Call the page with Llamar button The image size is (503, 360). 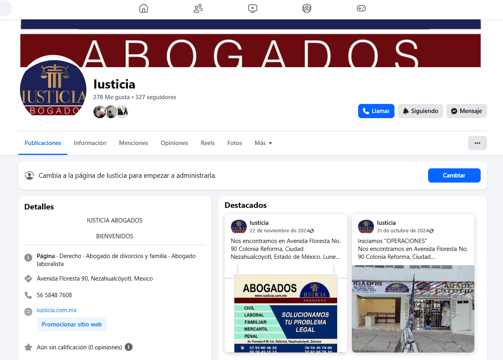tap(376, 111)
